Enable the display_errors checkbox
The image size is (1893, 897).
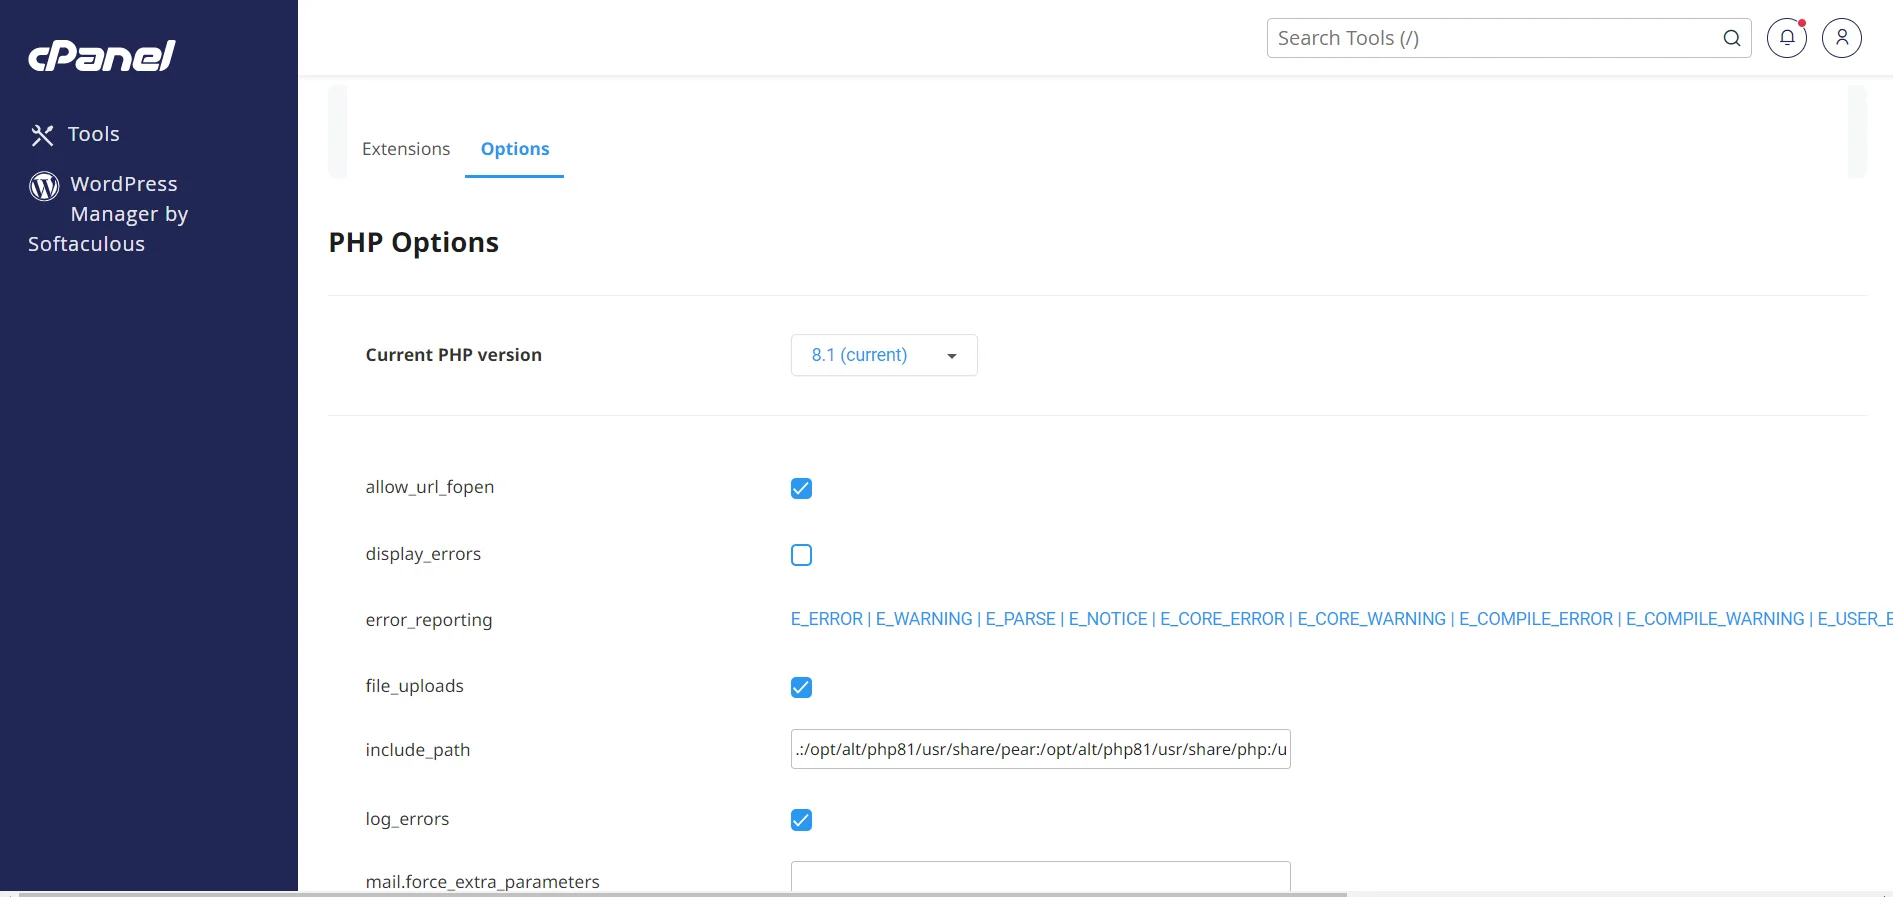click(801, 555)
